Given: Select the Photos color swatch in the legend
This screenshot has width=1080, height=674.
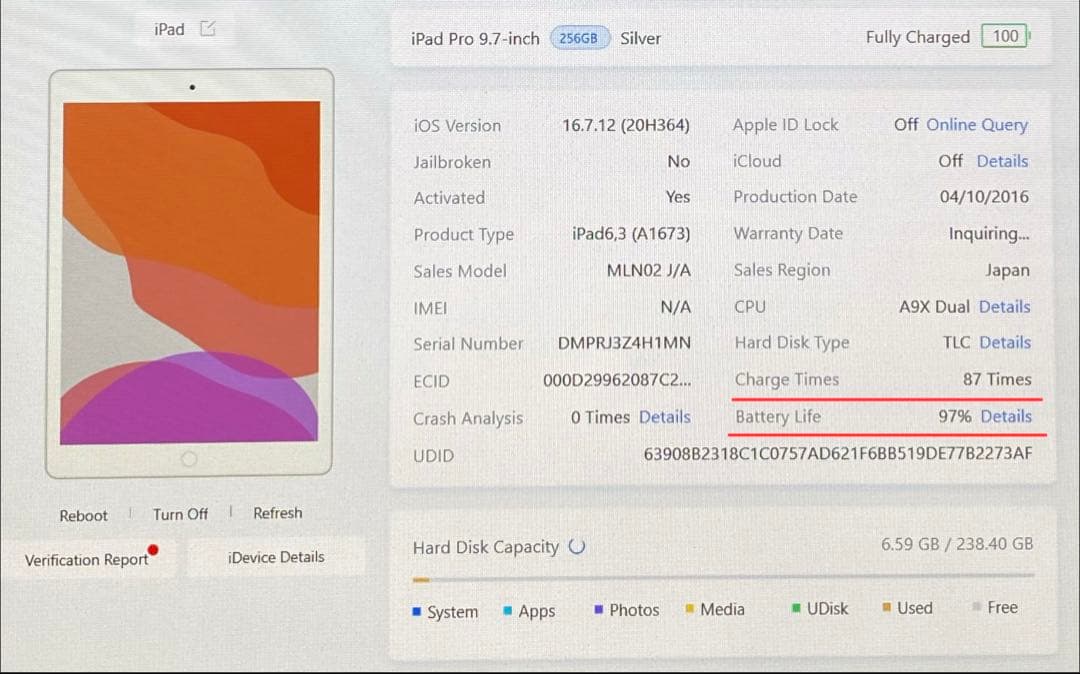Looking at the screenshot, I should [x=597, y=609].
